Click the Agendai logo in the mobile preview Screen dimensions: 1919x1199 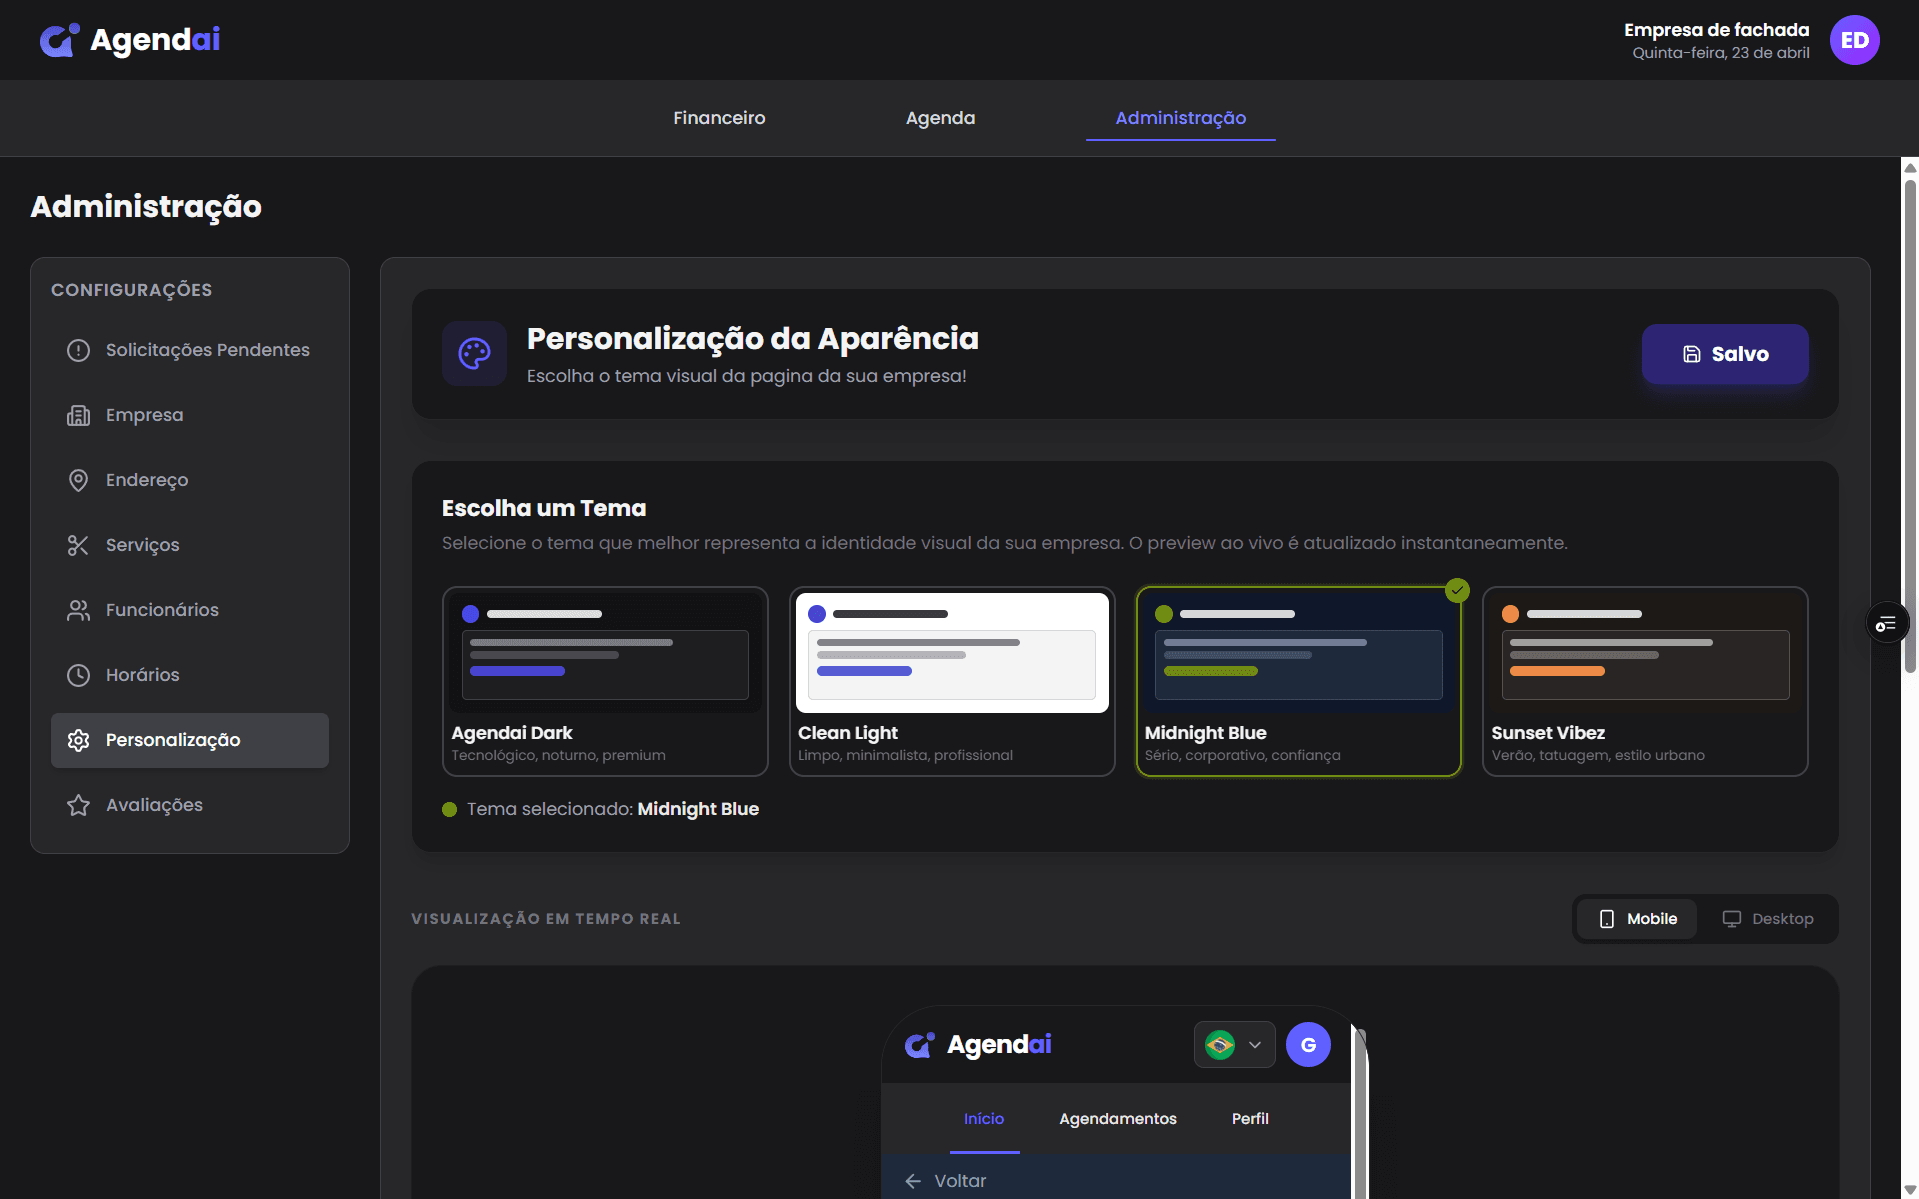977,1045
